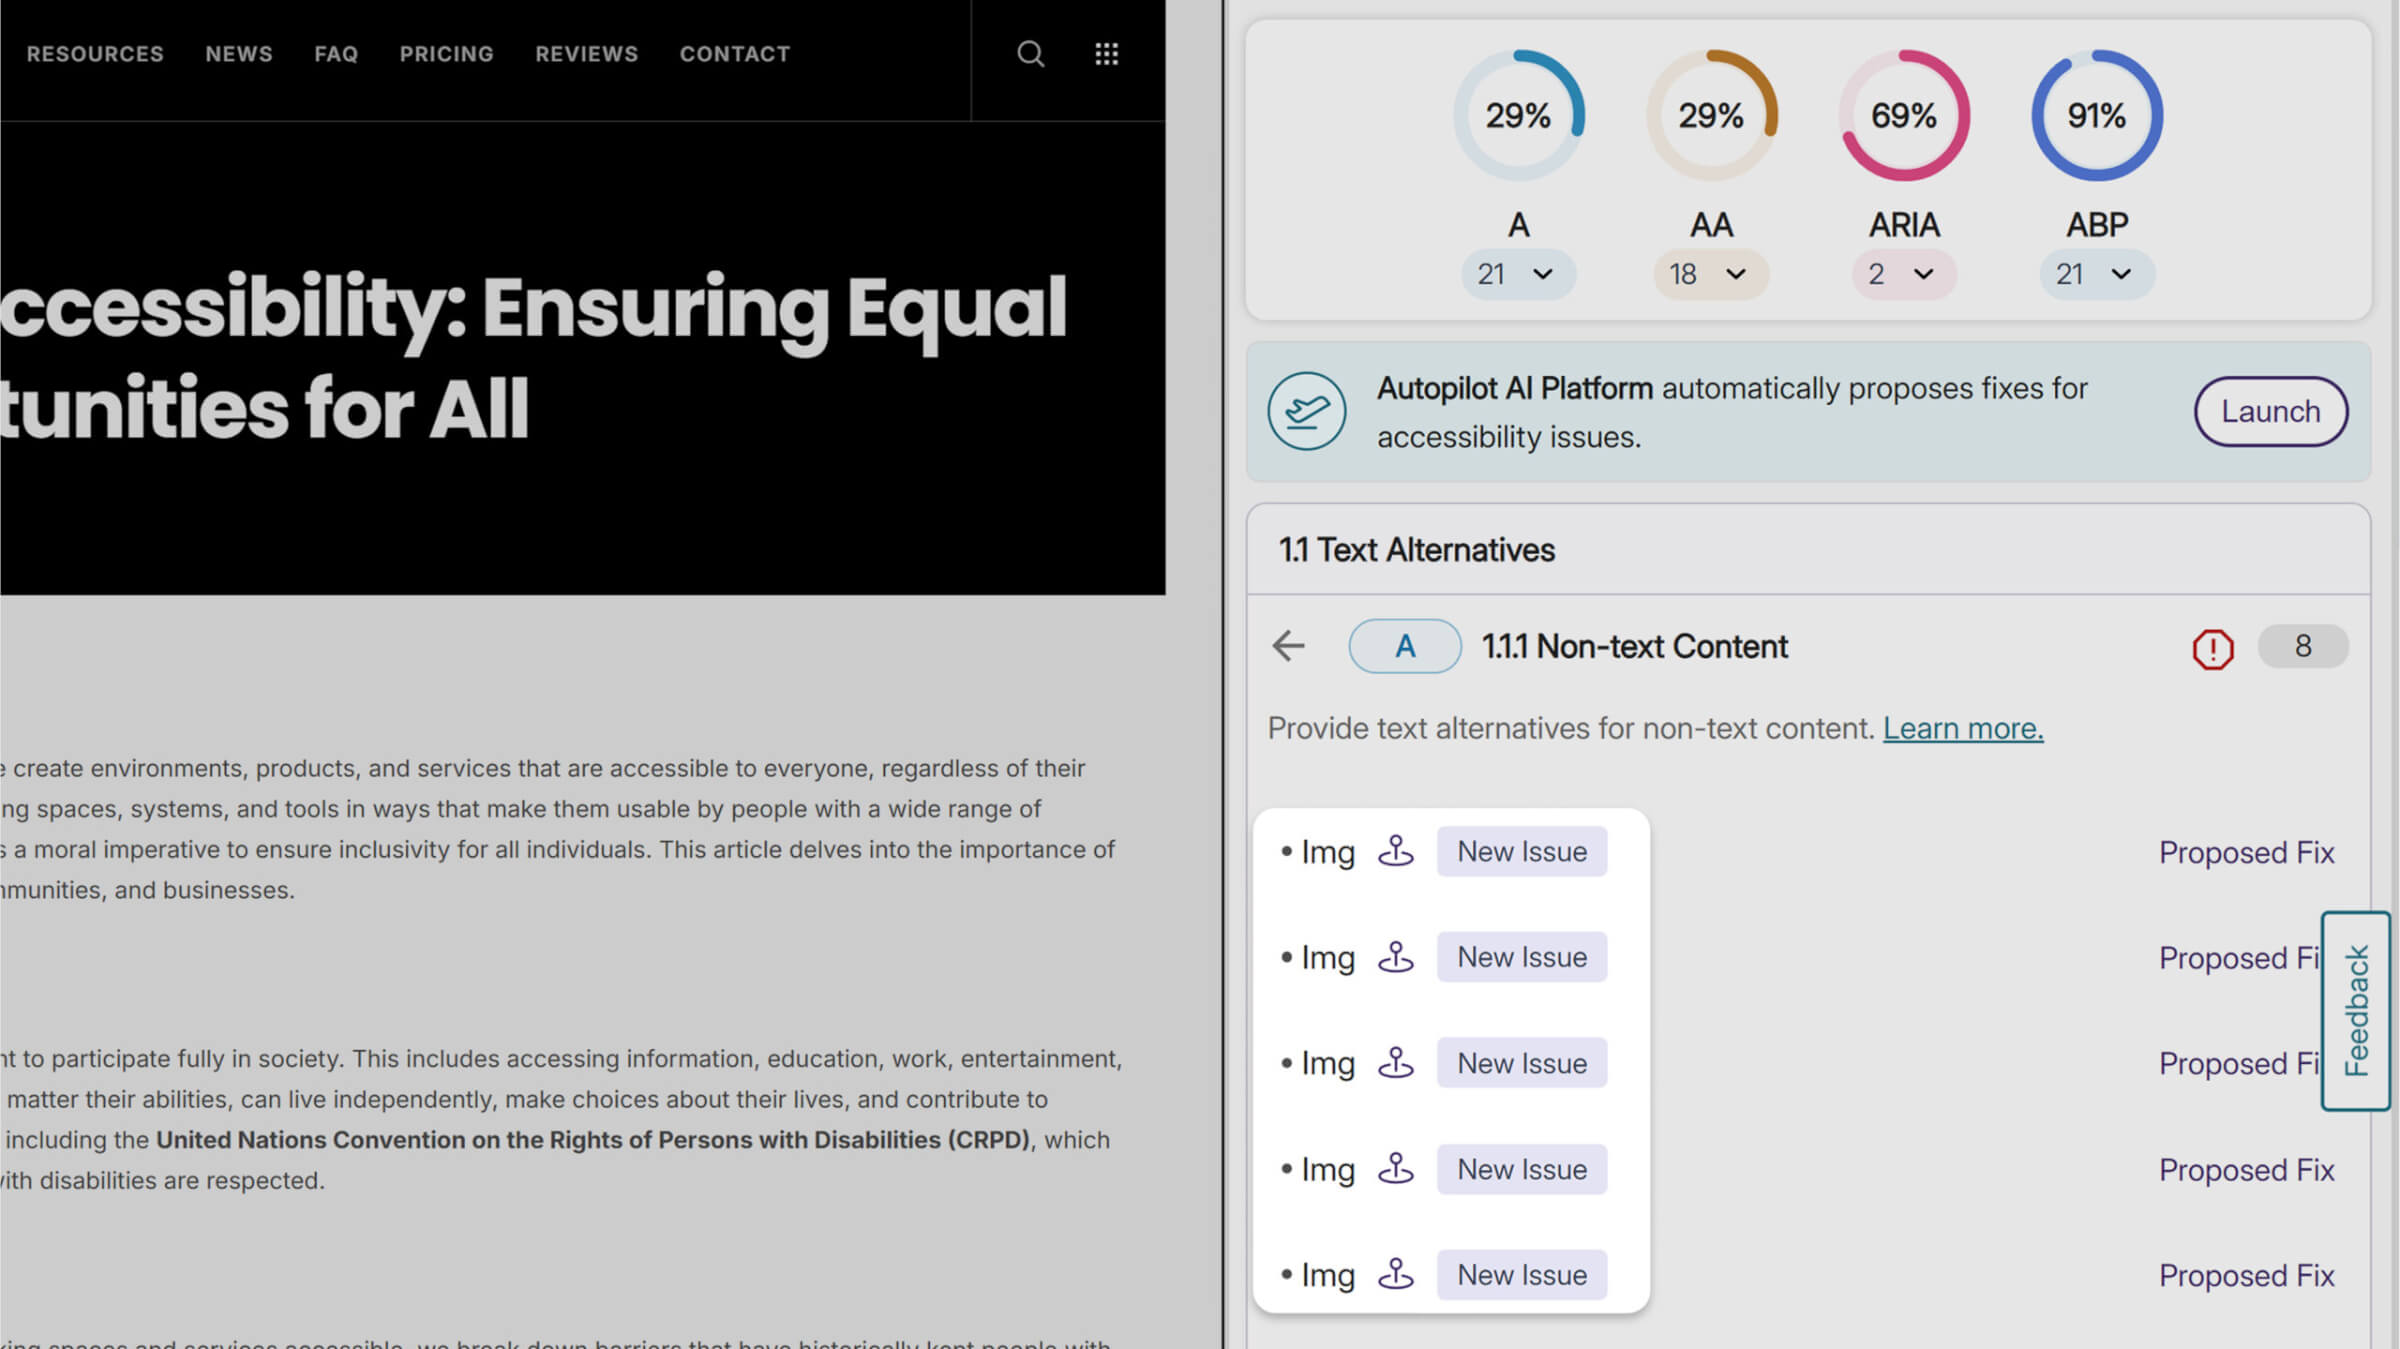Expand the AA level 18 dropdown
2400x1349 pixels.
coord(1710,274)
